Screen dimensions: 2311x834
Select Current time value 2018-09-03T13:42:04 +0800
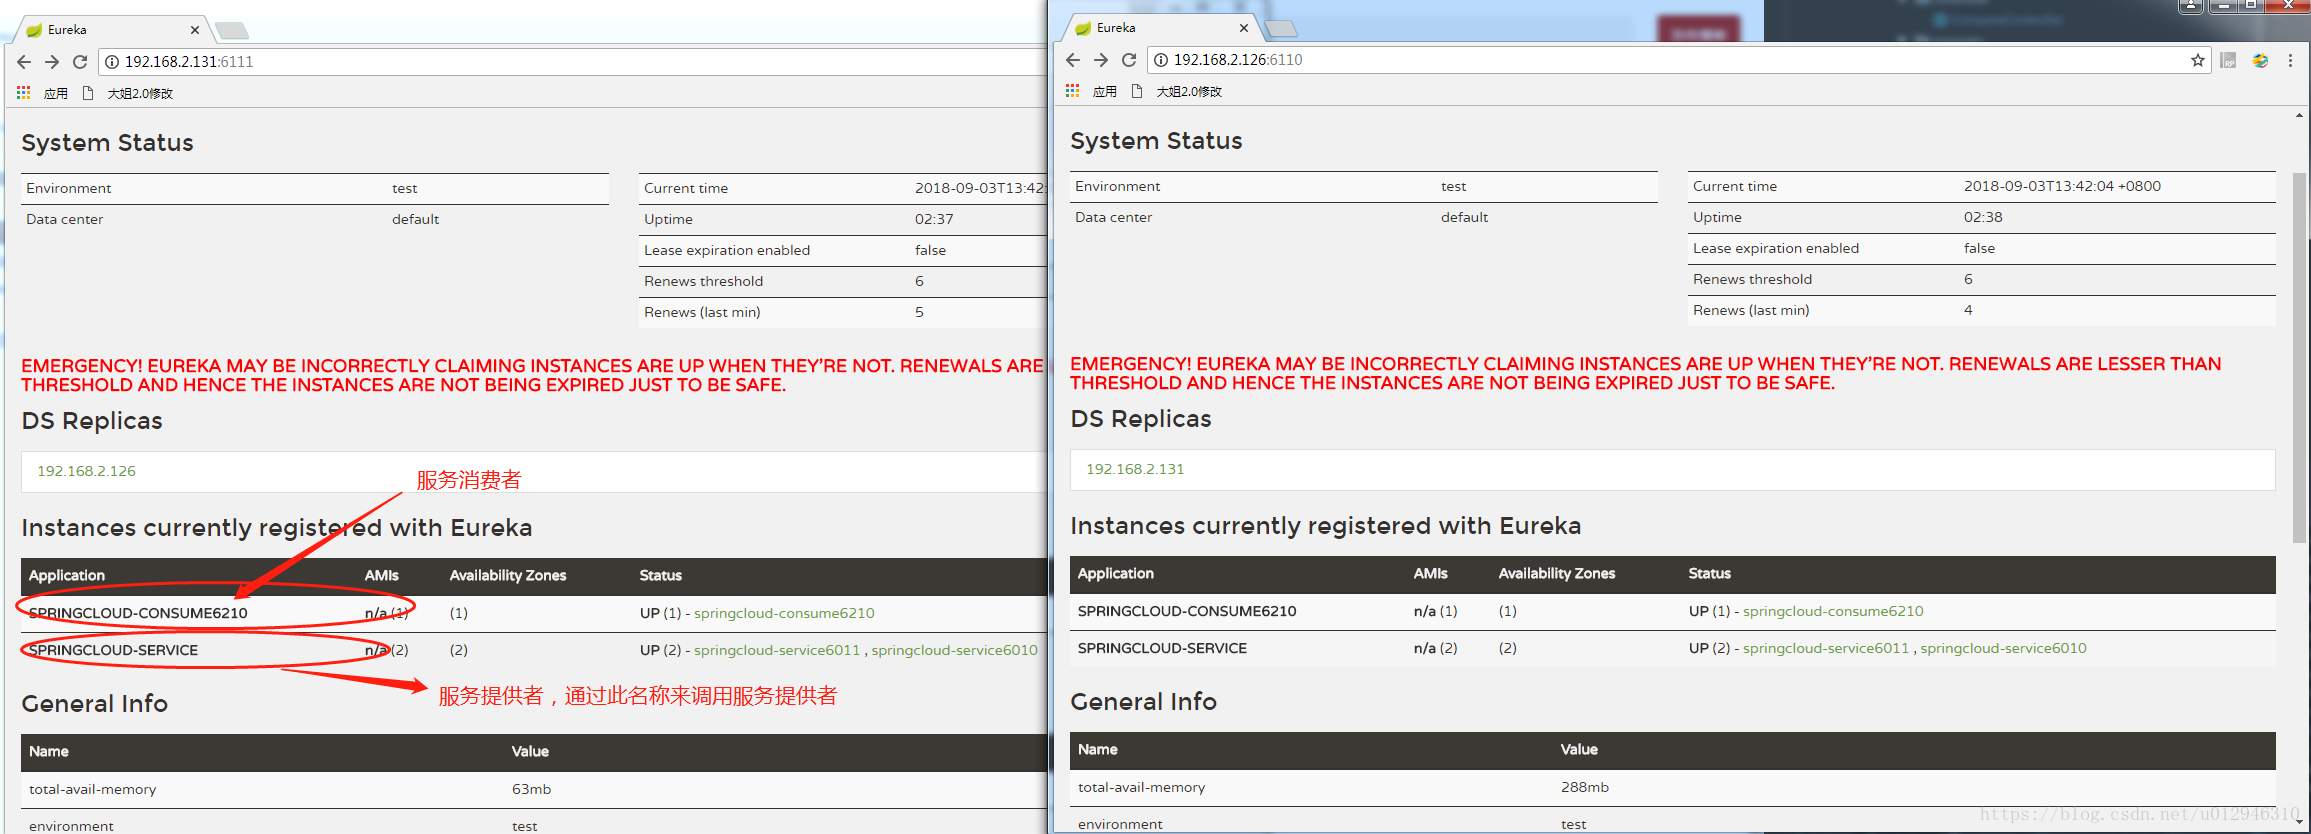2062,186
